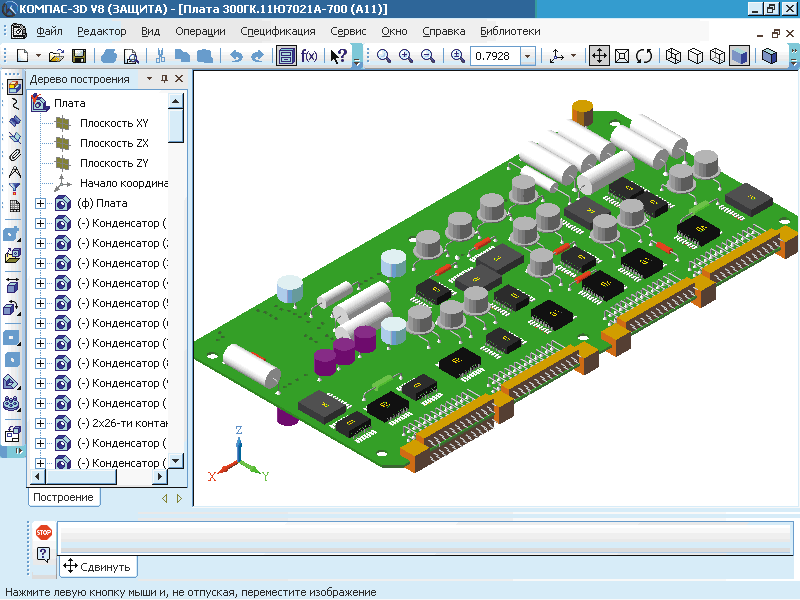Redo the last undone action
Image resolution: width=800 pixels, height=600 pixels.
258,56
